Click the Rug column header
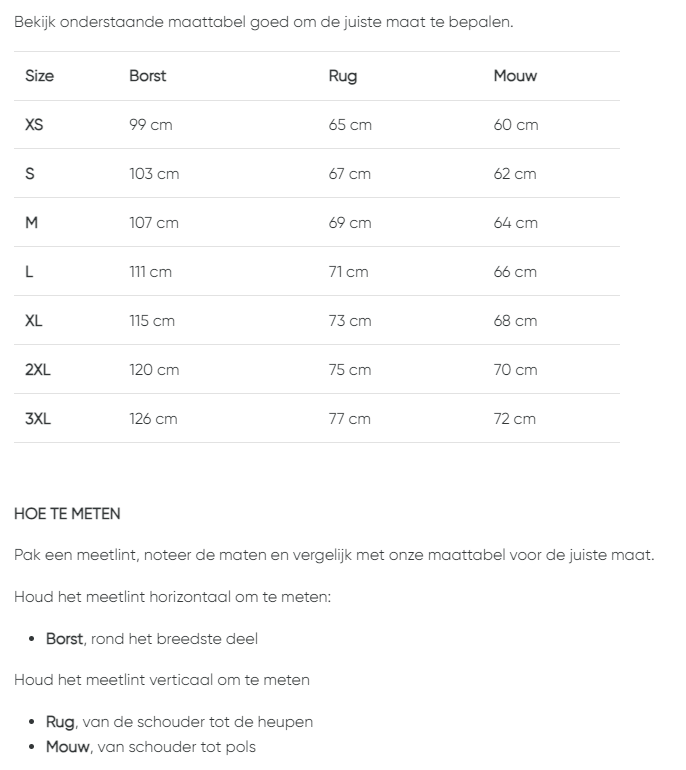This screenshot has height=770, width=686. point(342,76)
